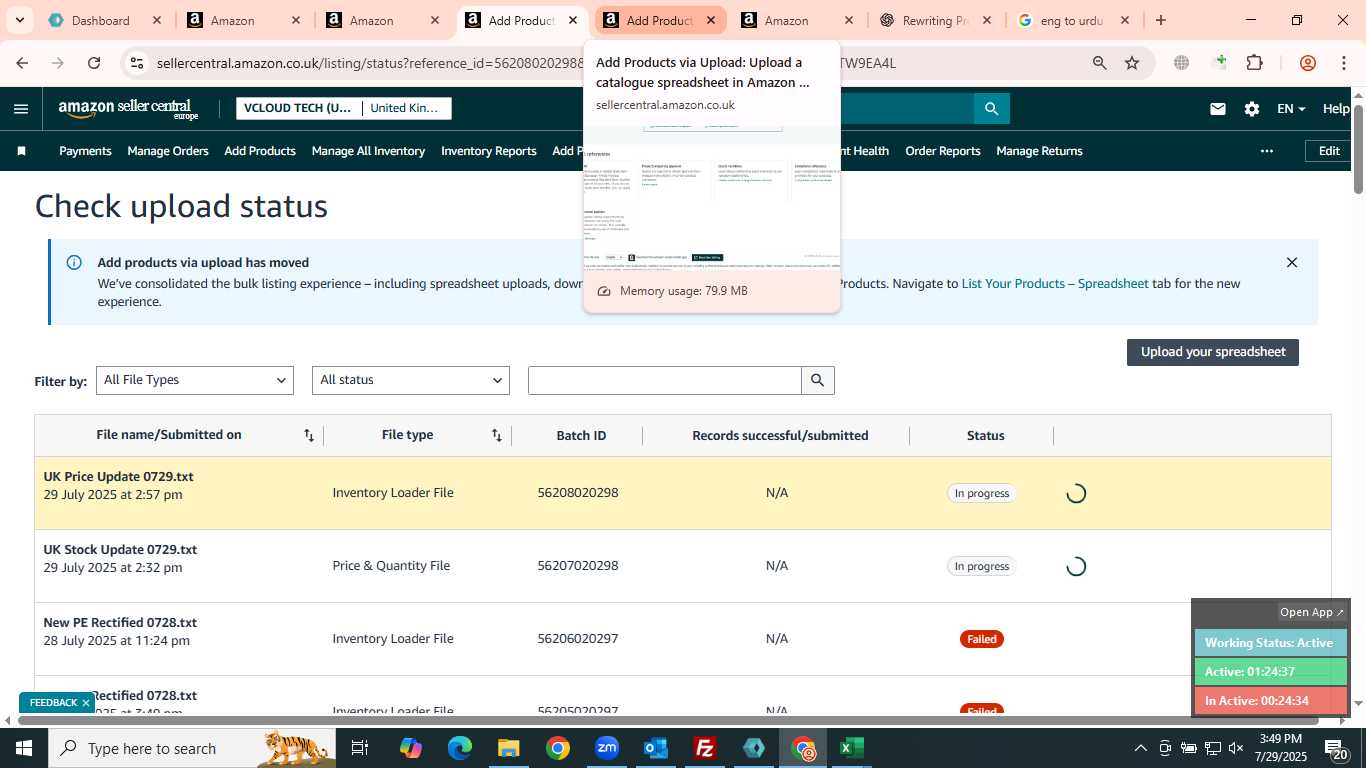1366x768 pixels.
Task: Click the bookmark icon left of Payments
Action: [x=21, y=151]
